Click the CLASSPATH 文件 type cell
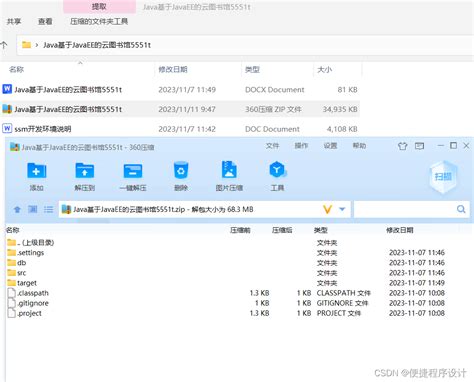Image resolution: width=474 pixels, height=382 pixels. click(344, 293)
